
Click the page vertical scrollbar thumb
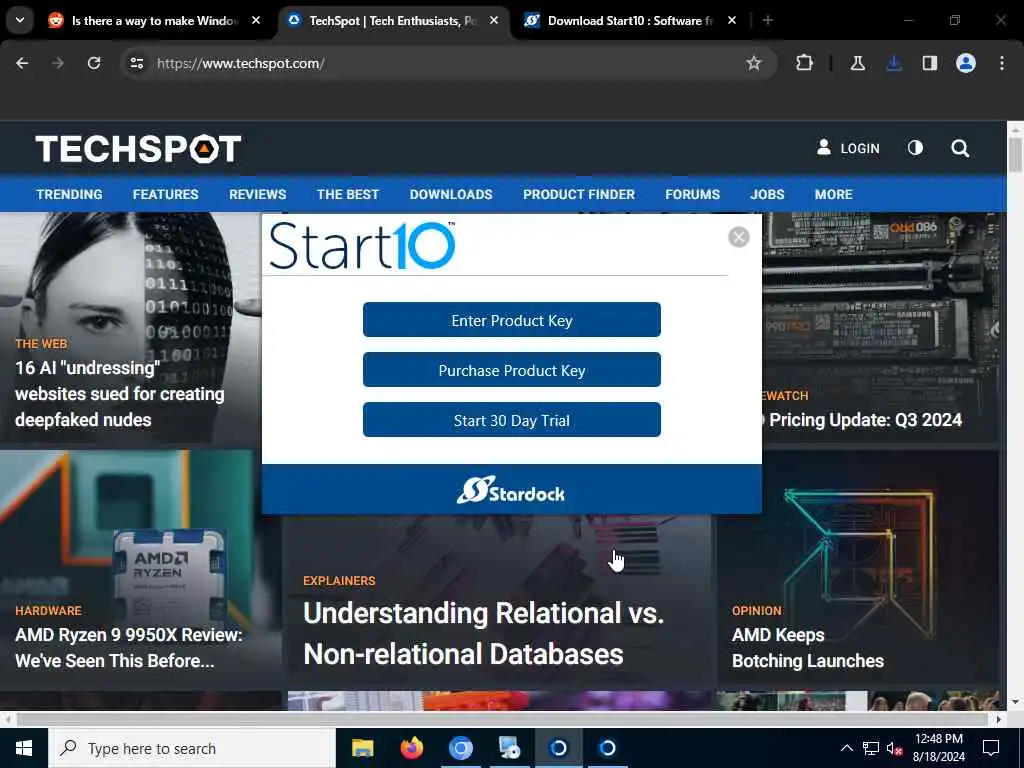[1015, 155]
